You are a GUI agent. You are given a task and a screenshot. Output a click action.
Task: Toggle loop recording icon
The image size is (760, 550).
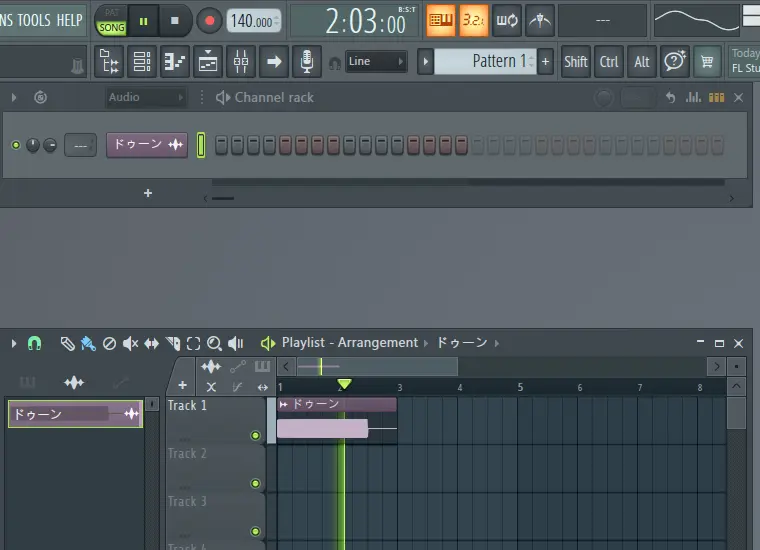pyautogui.click(x=507, y=20)
